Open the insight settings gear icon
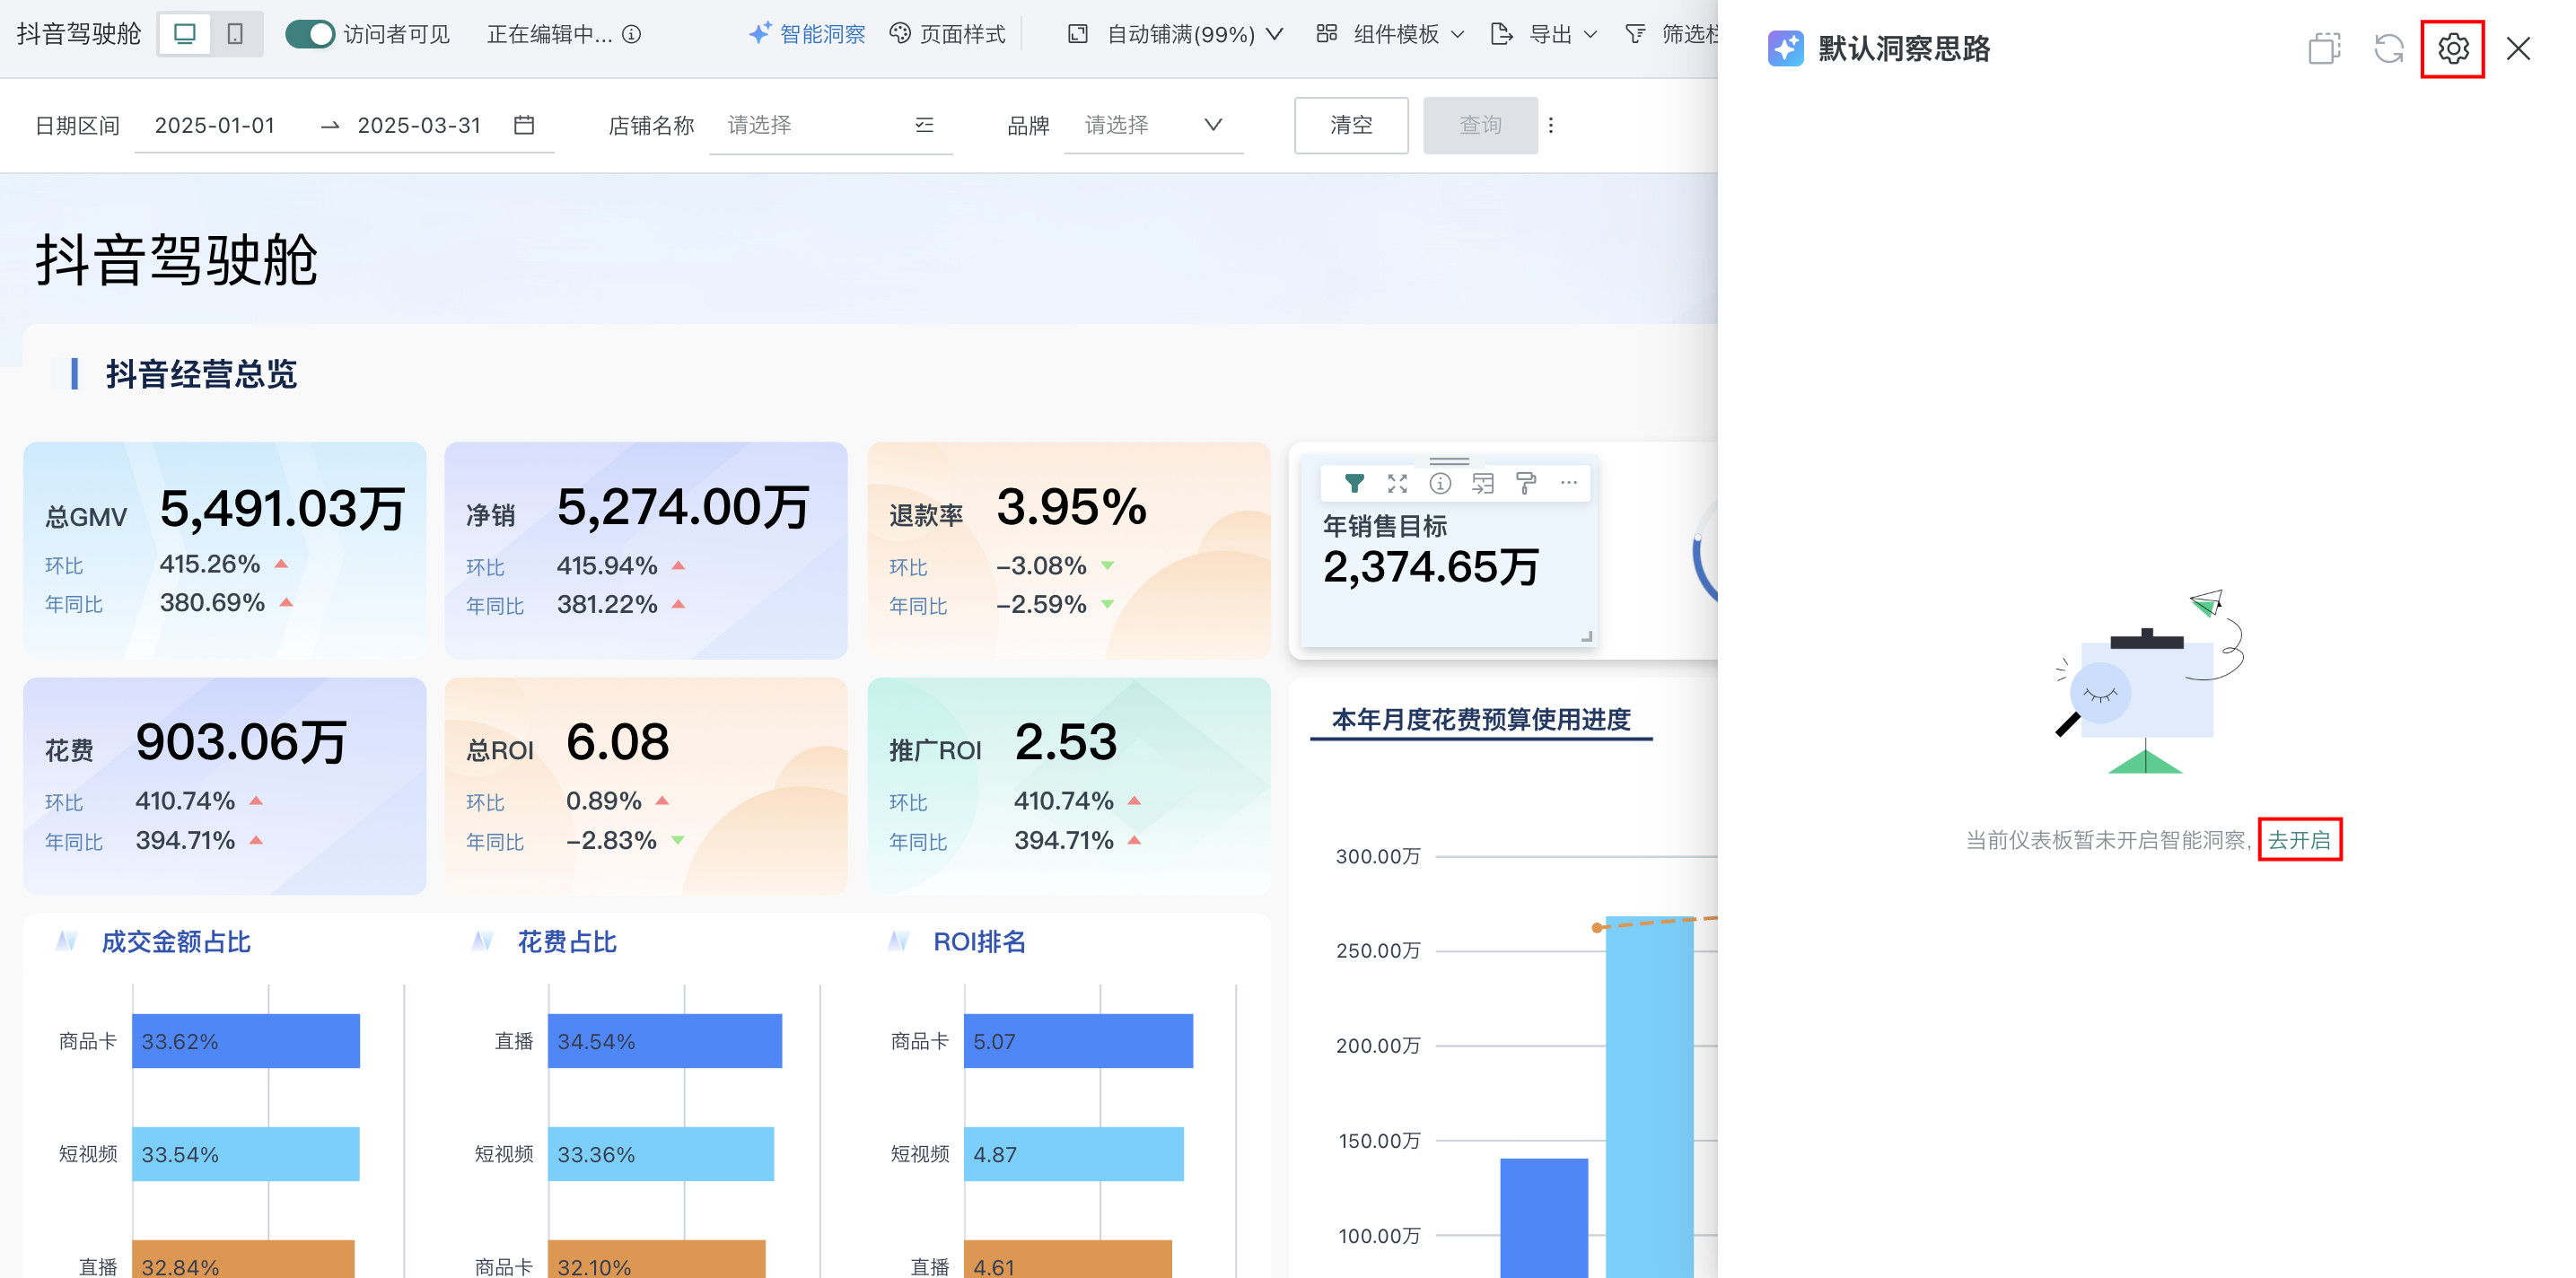 tap(2452, 48)
